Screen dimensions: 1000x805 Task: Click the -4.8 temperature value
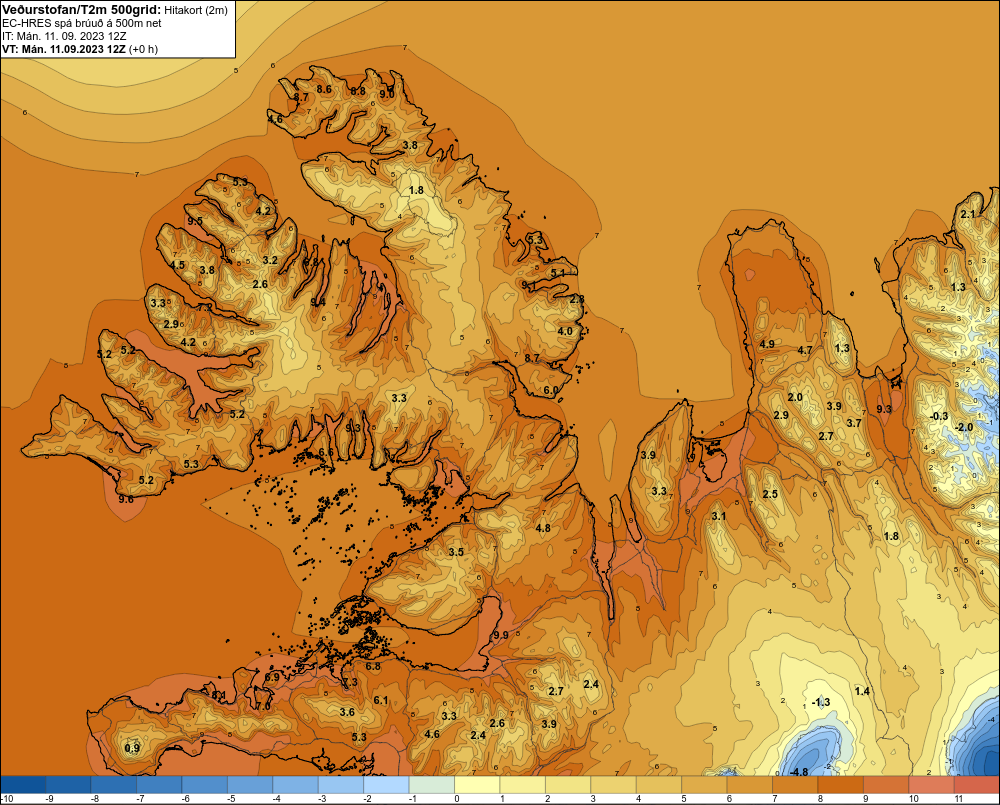(799, 772)
